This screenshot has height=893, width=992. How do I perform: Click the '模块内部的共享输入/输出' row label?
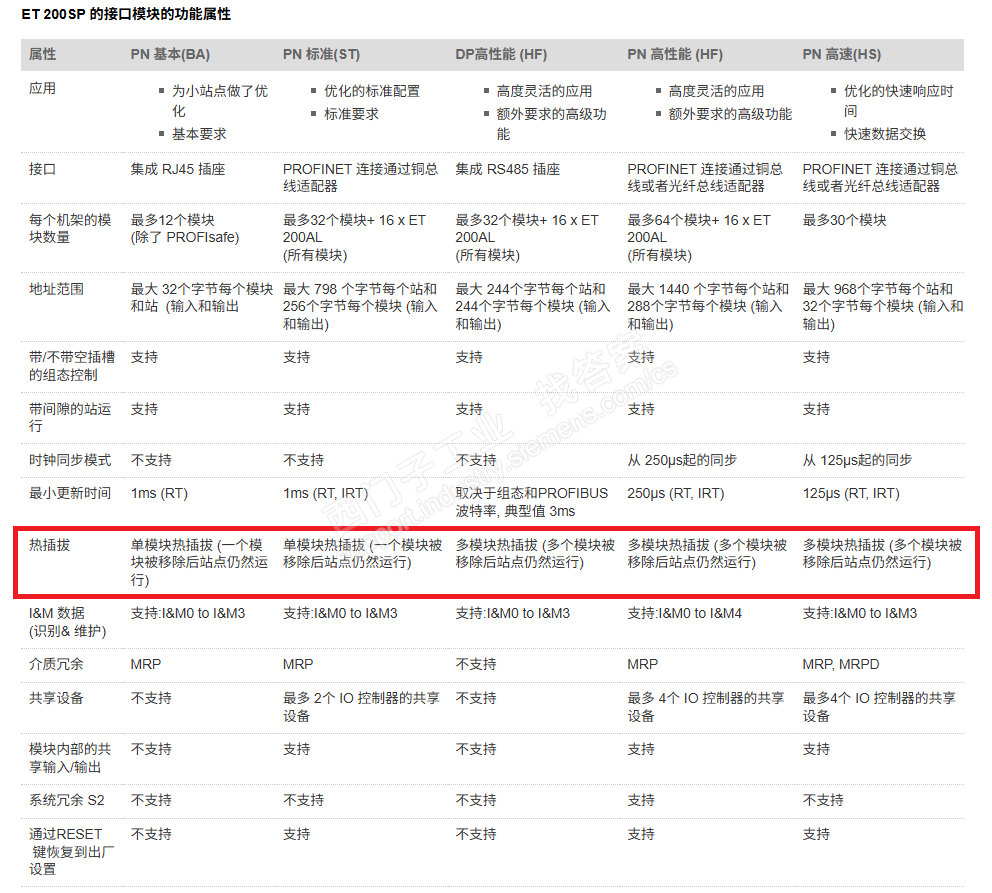pyautogui.click(x=70, y=758)
